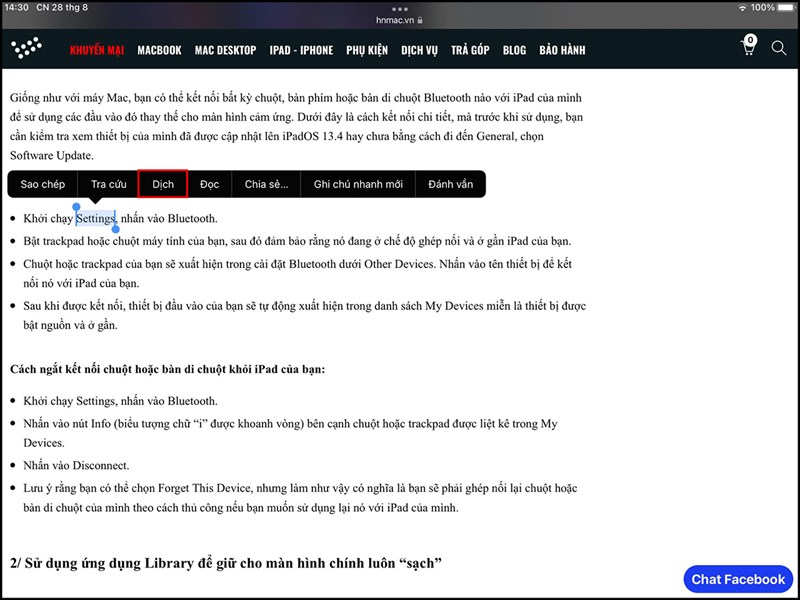
Task: Tap the lock icon beside hnmac.vn
Action: coord(420,20)
